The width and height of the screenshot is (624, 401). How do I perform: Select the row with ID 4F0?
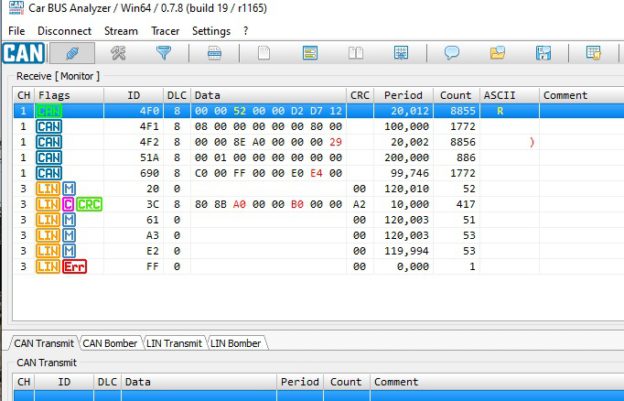click(x=318, y=111)
